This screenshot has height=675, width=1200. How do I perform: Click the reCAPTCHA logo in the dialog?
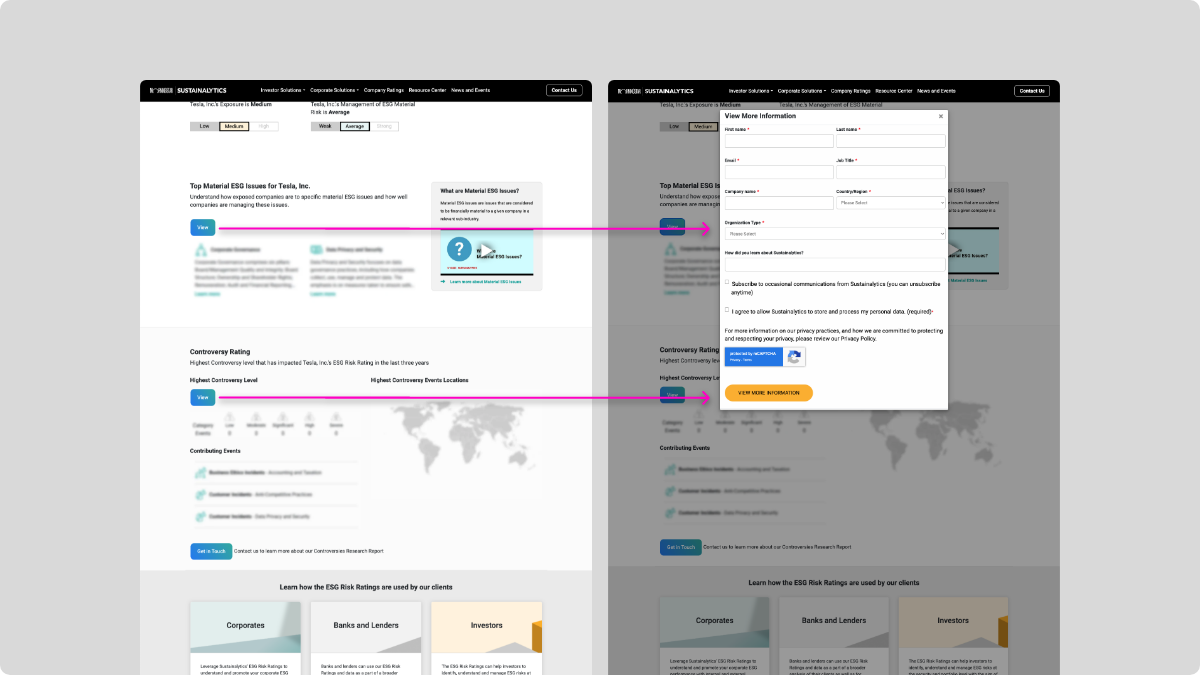(x=794, y=357)
